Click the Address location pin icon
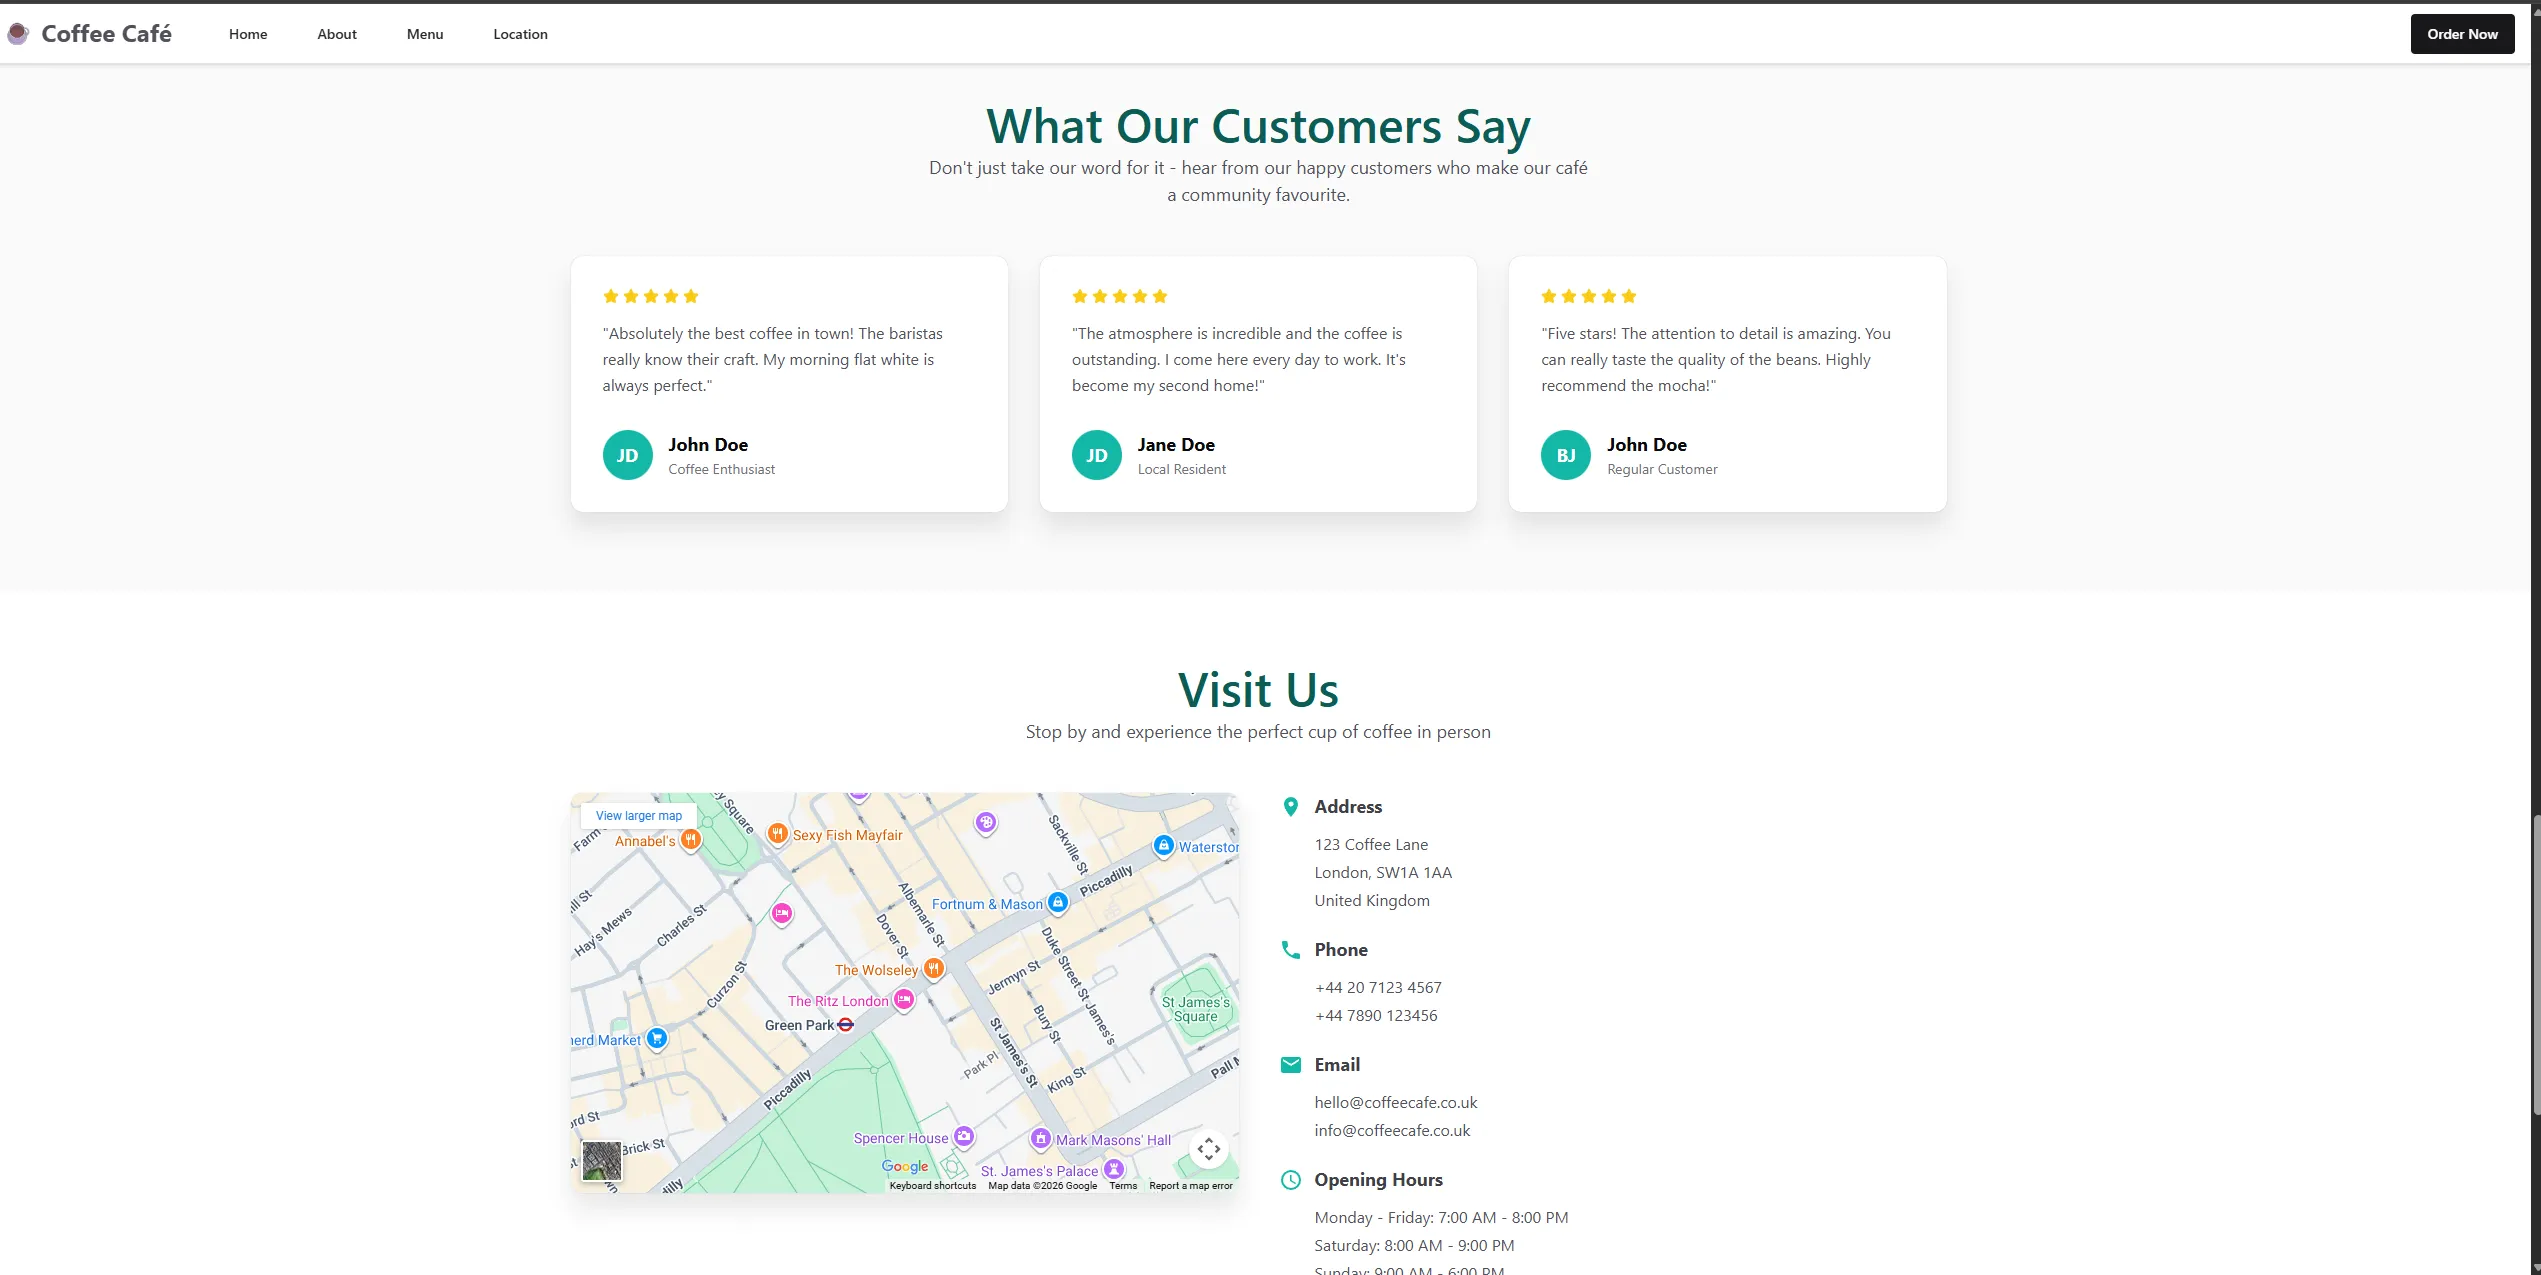The width and height of the screenshot is (2541, 1275). point(1290,807)
